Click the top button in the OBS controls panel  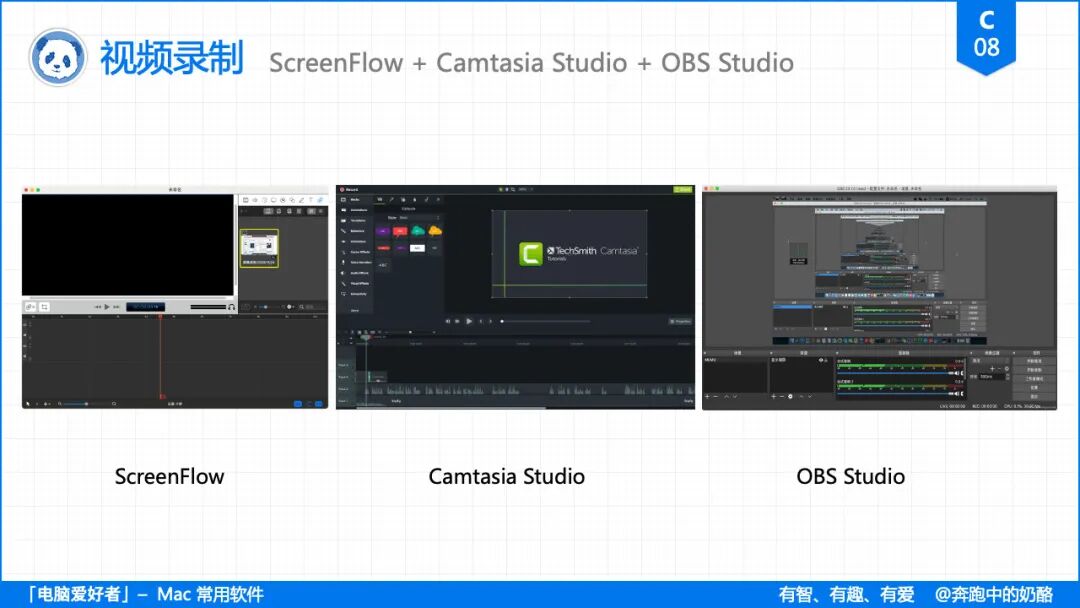[1035, 361]
